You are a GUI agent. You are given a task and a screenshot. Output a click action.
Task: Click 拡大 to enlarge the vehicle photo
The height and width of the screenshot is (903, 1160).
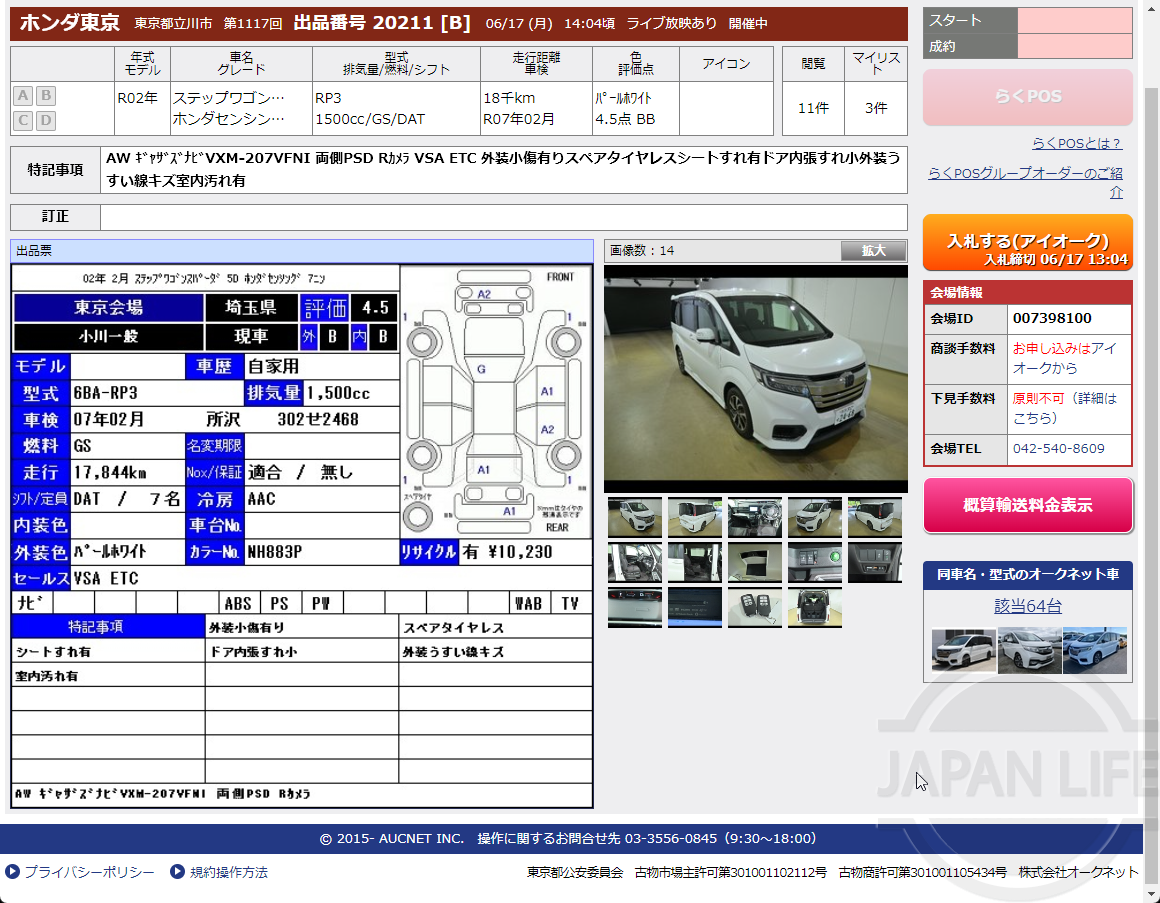click(x=874, y=250)
